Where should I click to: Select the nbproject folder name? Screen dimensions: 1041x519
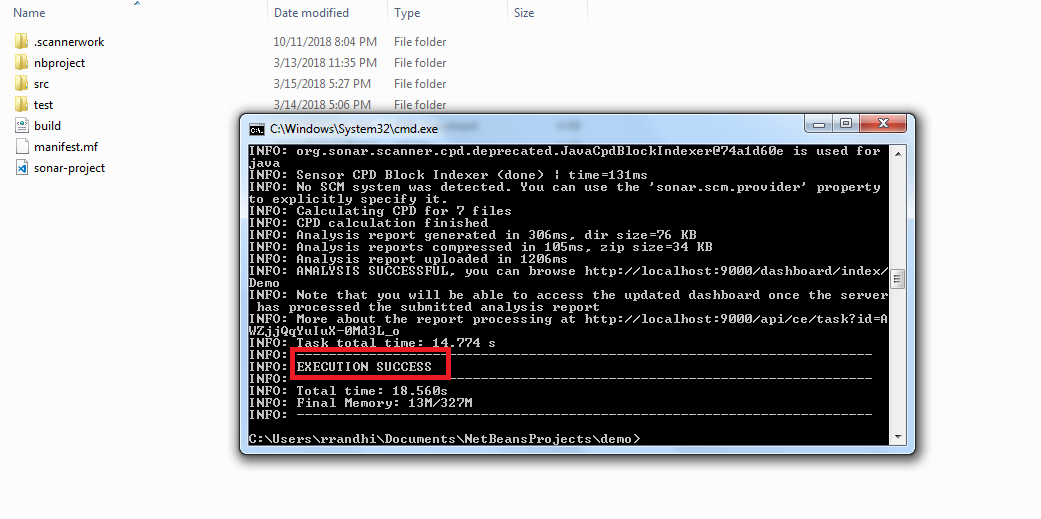tap(59, 63)
